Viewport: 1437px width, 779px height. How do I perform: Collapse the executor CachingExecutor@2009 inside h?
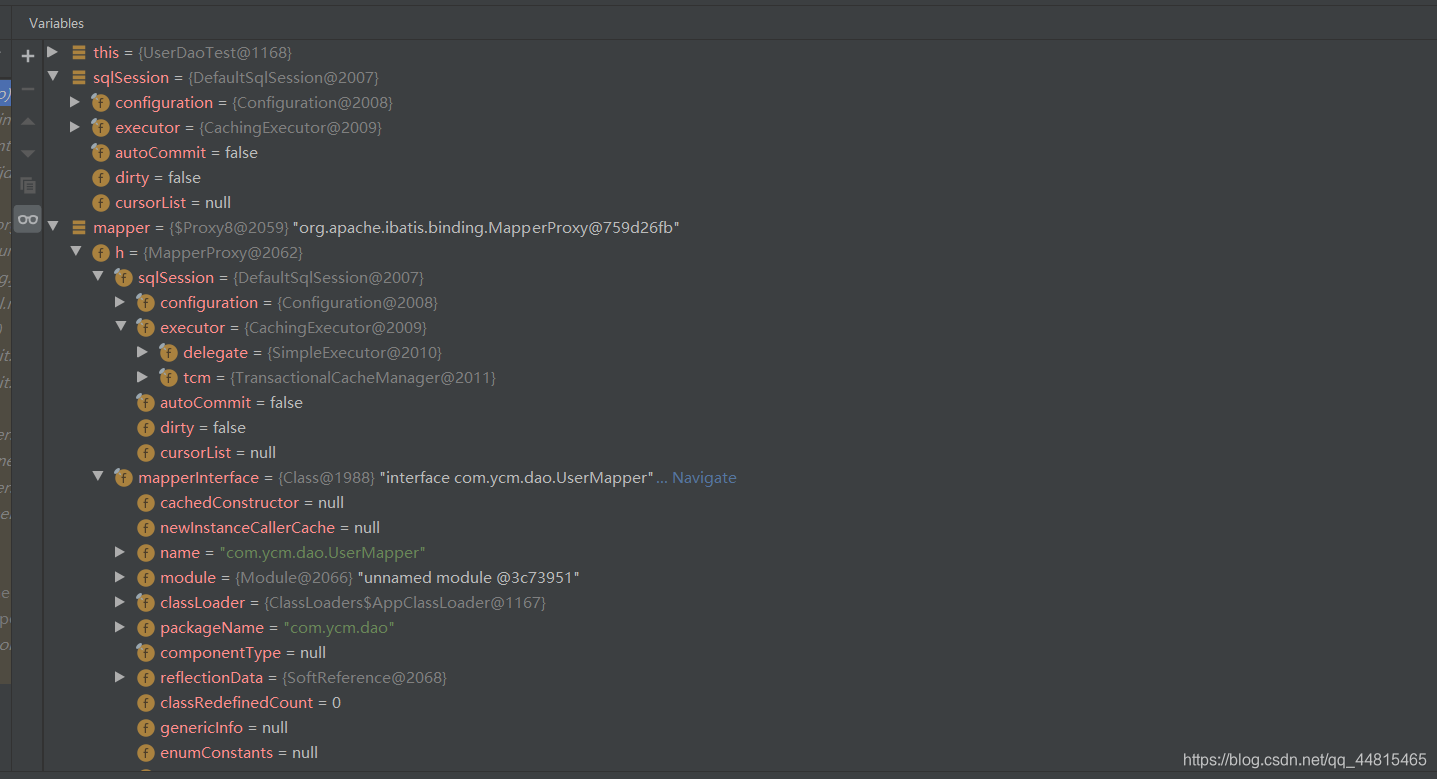point(120,327)
